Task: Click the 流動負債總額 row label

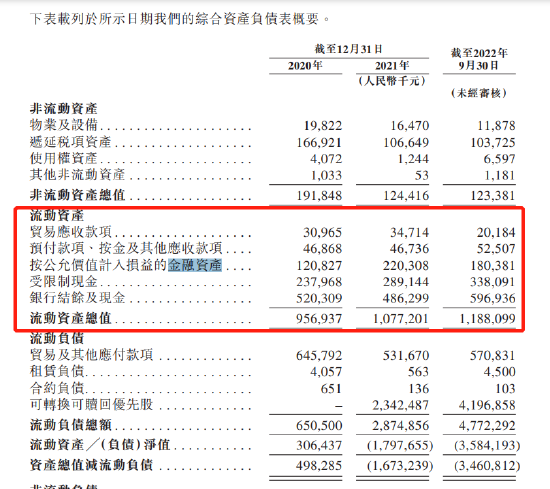Action: (x=71, y=425)
